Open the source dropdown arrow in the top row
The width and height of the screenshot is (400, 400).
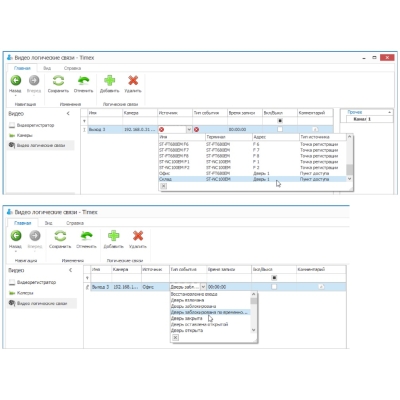189,129
